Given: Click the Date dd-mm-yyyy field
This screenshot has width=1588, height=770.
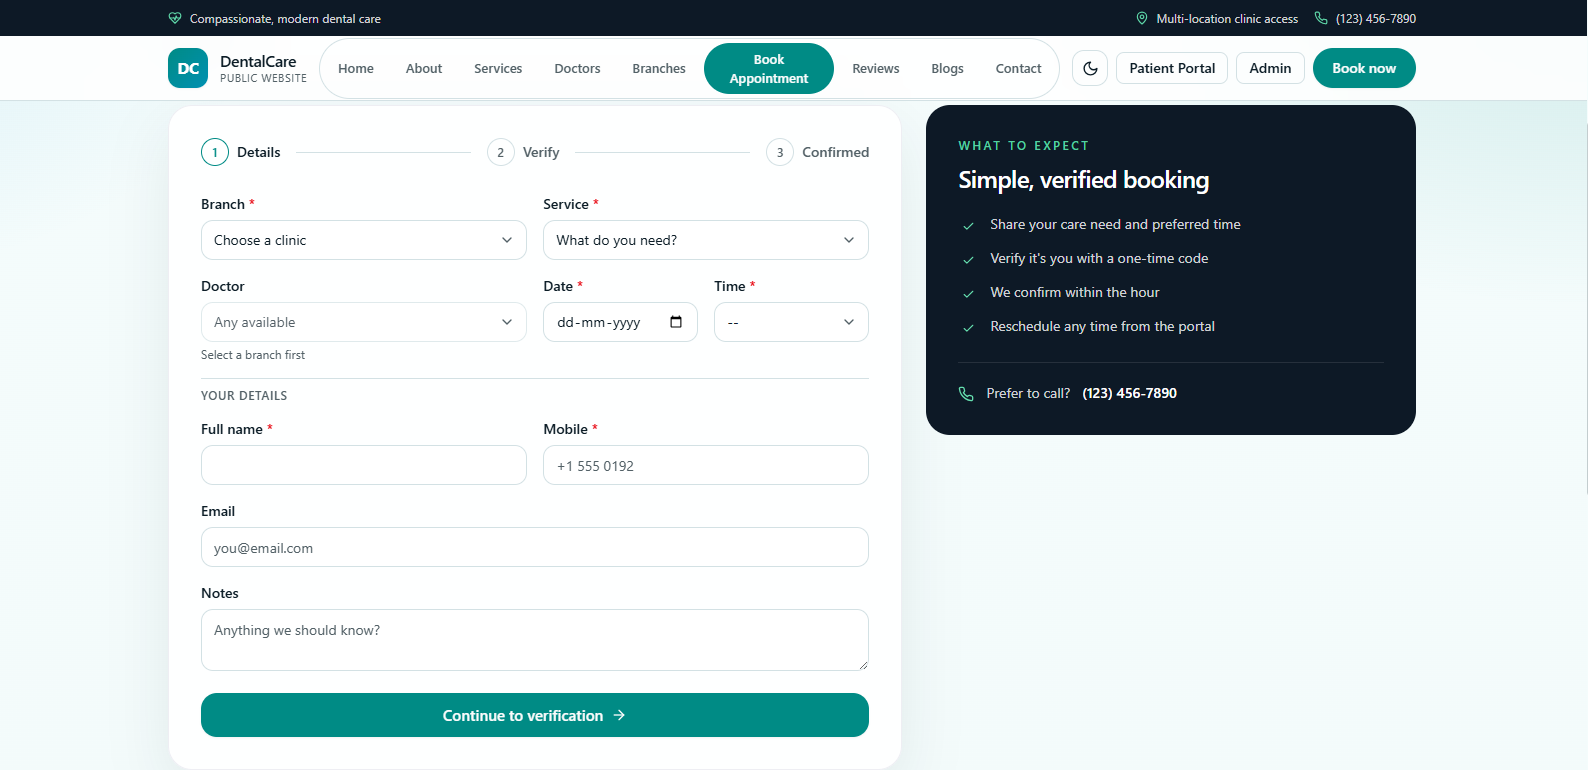Looking at the screenshot, I should 620,322.
